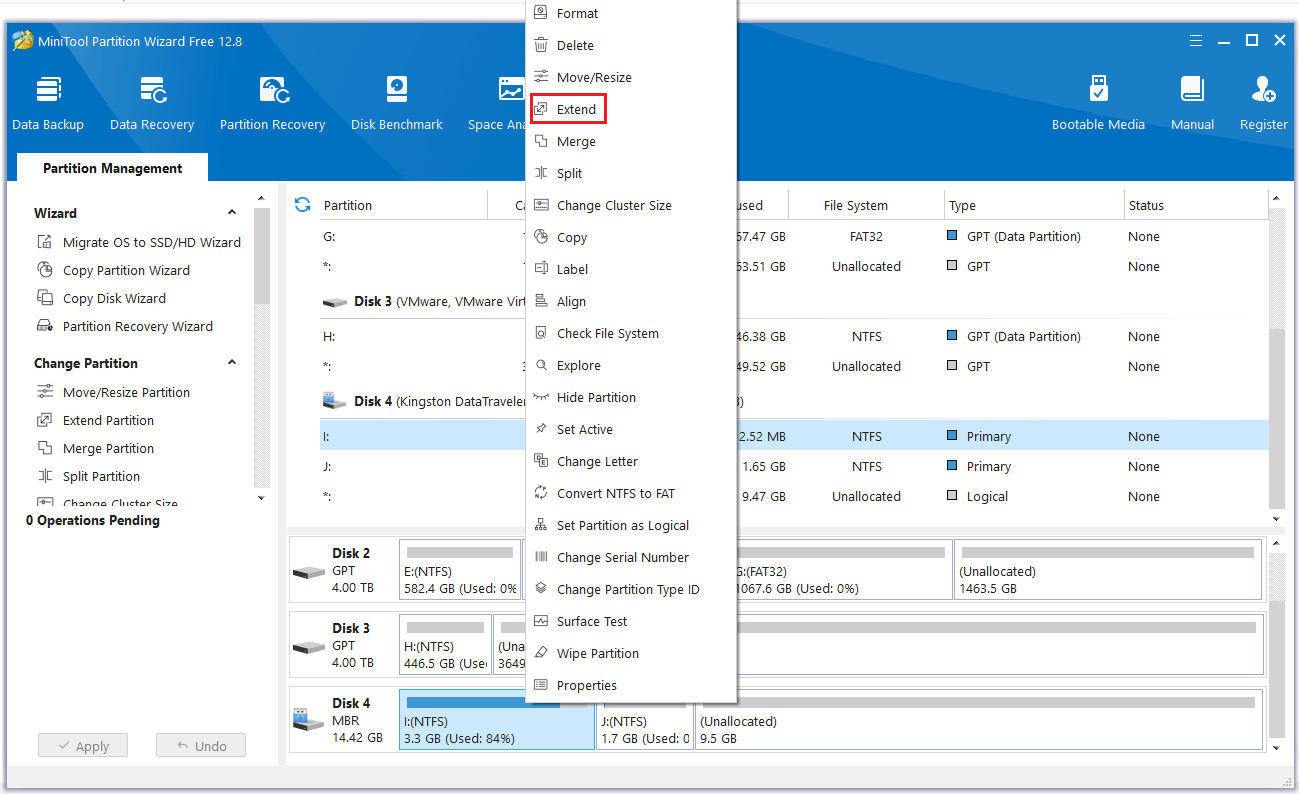Choose Split in context menu
The height and width of the screenshot is (794, 1299).
click(x=632, y=173)
